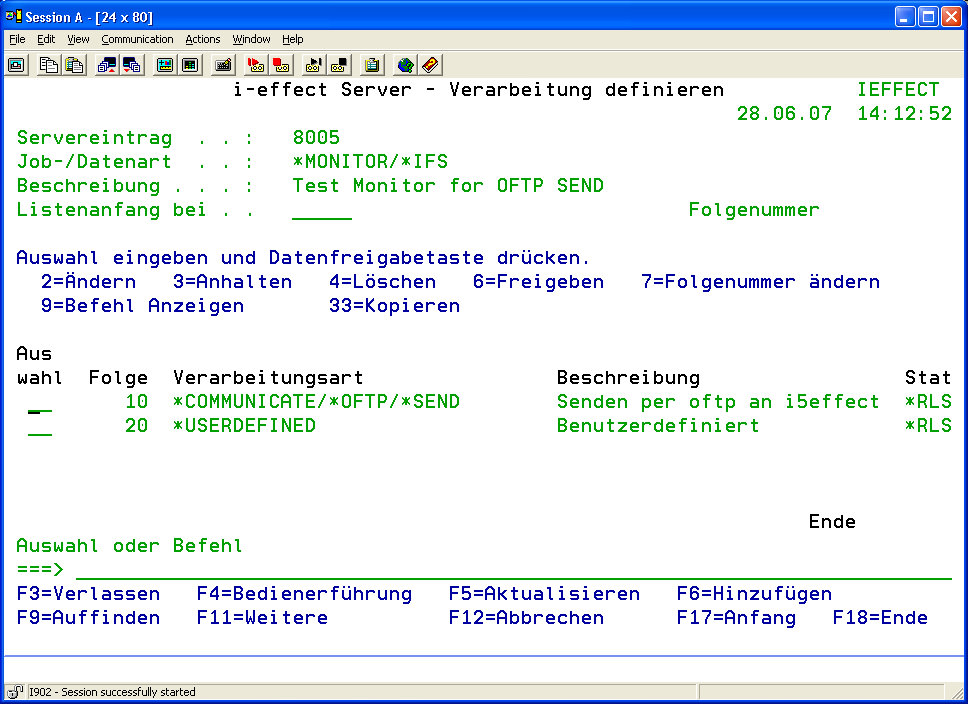Start macro recording with red record icon

point(256,65)
